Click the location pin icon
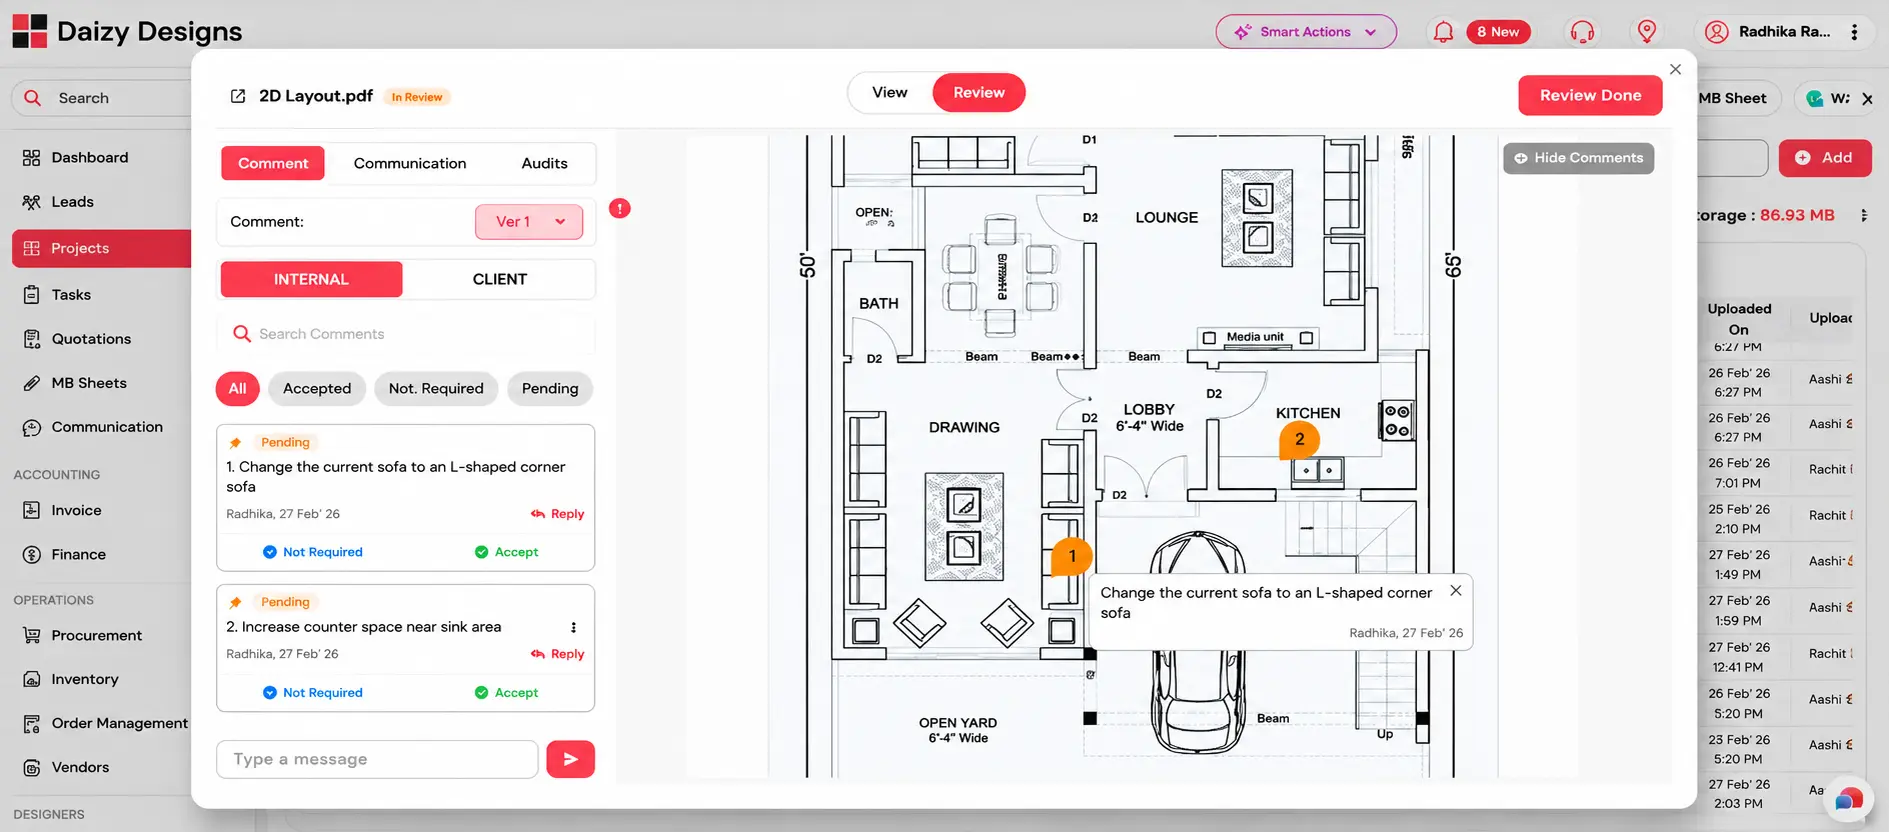Screen dimensions: 1889x832 pos(1647,32)
